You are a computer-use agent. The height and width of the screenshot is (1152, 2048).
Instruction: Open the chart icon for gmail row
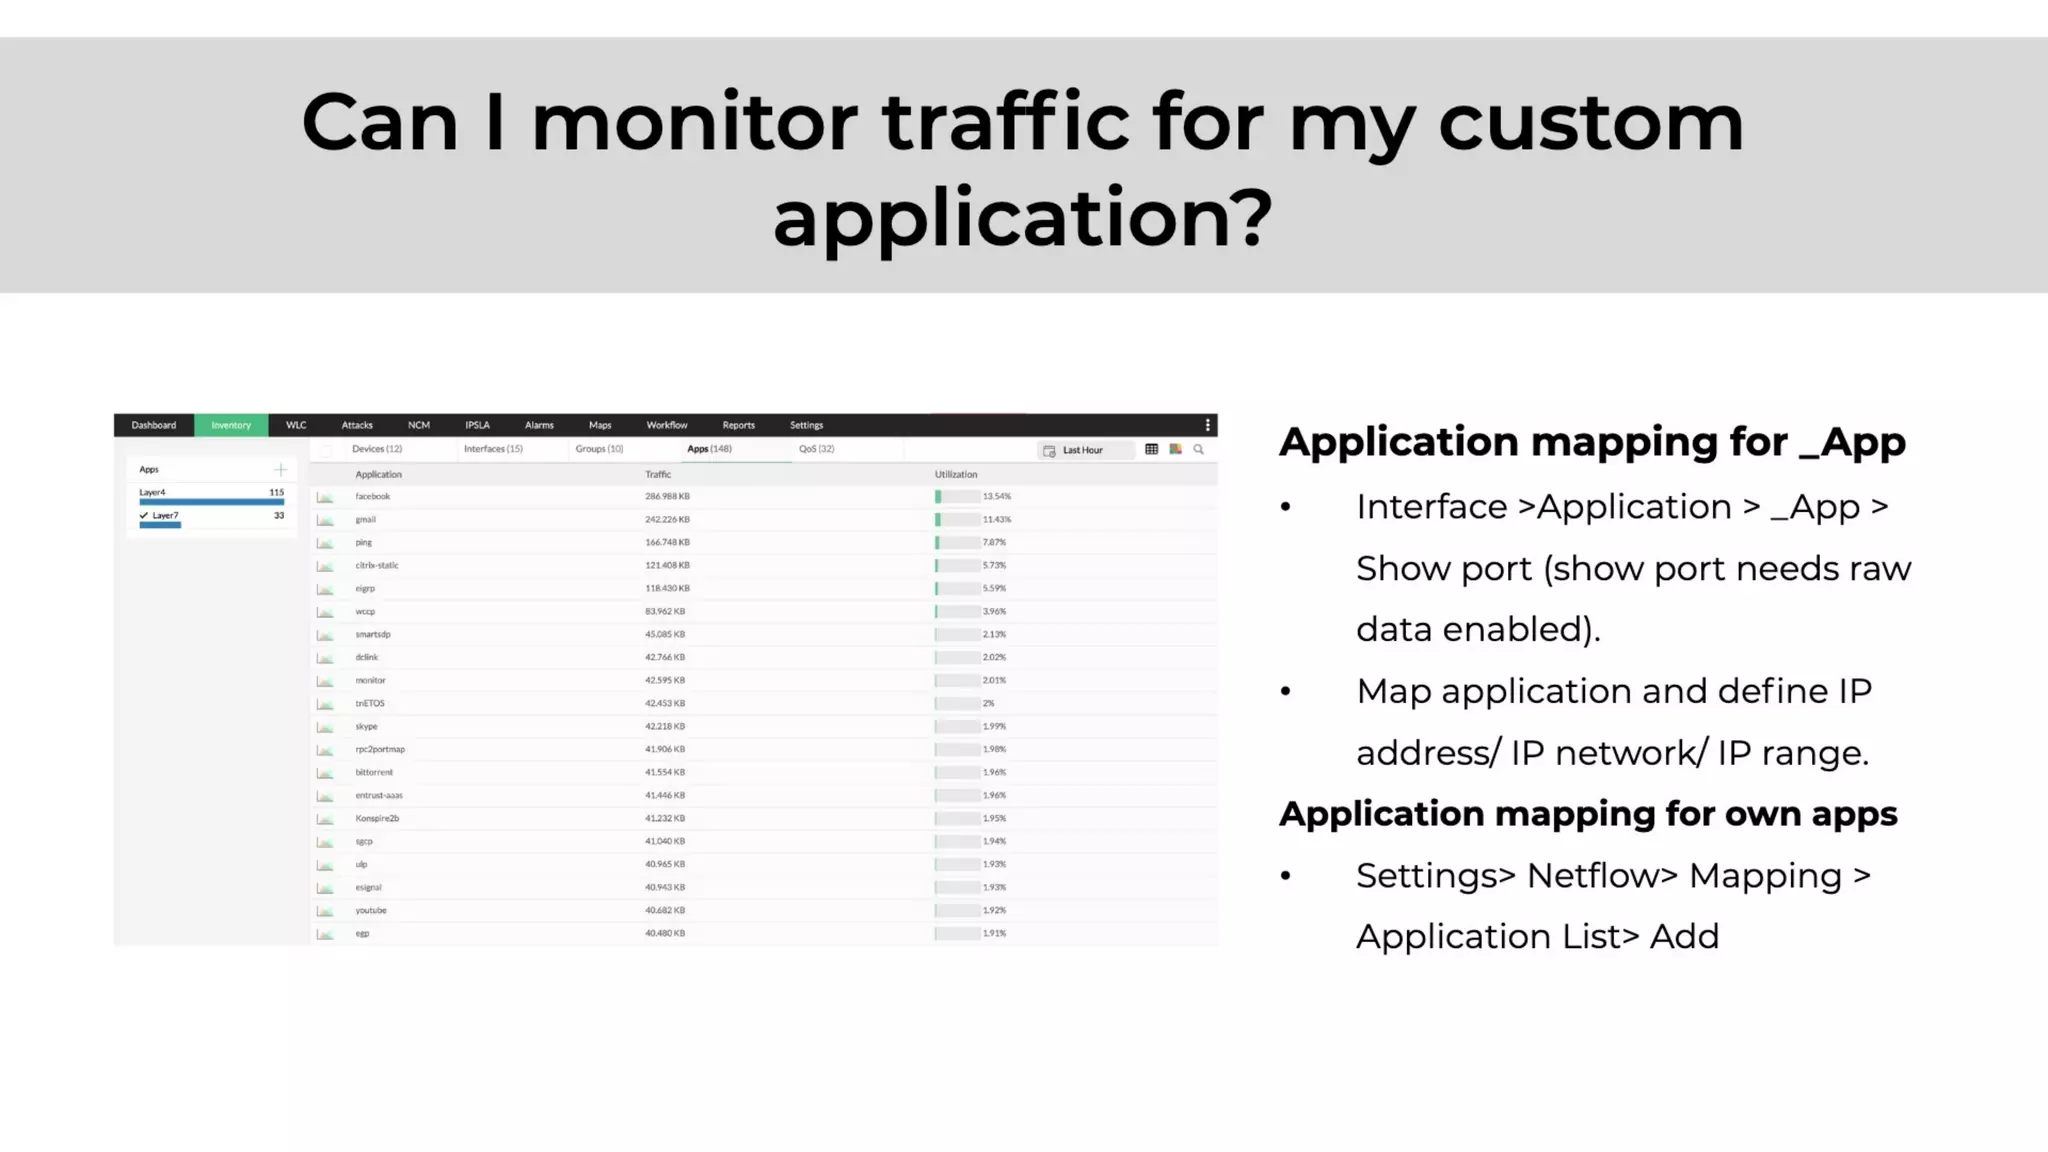(x=325, y=520)
